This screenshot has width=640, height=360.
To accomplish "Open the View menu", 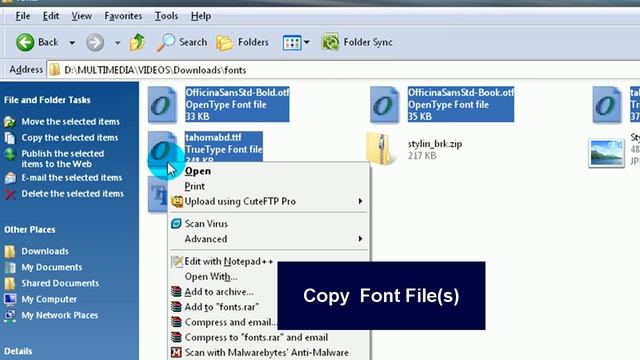I will (x=82, y=16).
